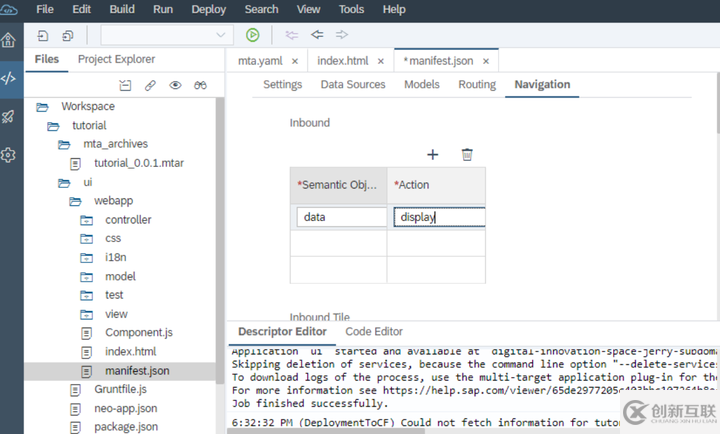
Task: Open the Build menu
Action: point(122,9)
